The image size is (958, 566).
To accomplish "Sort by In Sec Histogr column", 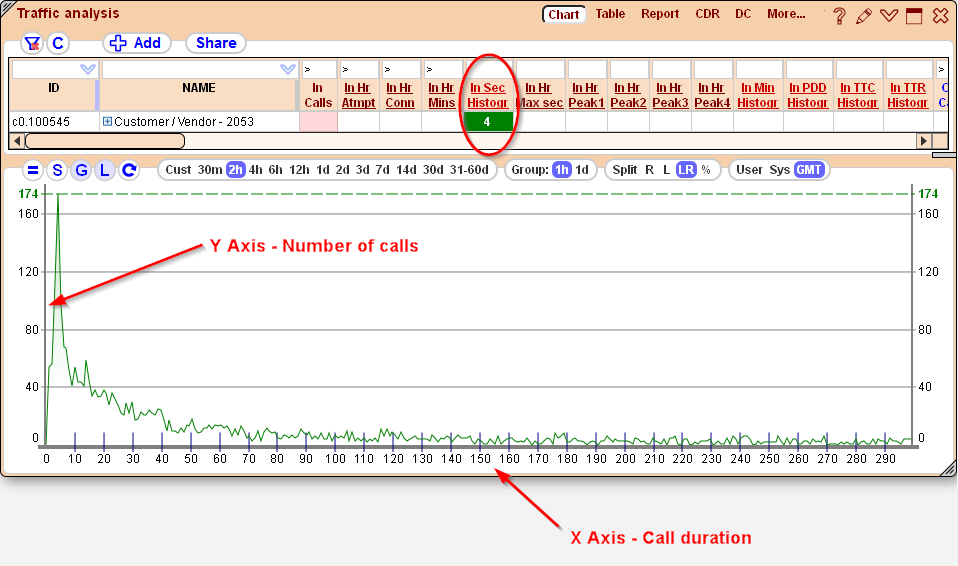I will pyautogui.click(x=488, y=95).
